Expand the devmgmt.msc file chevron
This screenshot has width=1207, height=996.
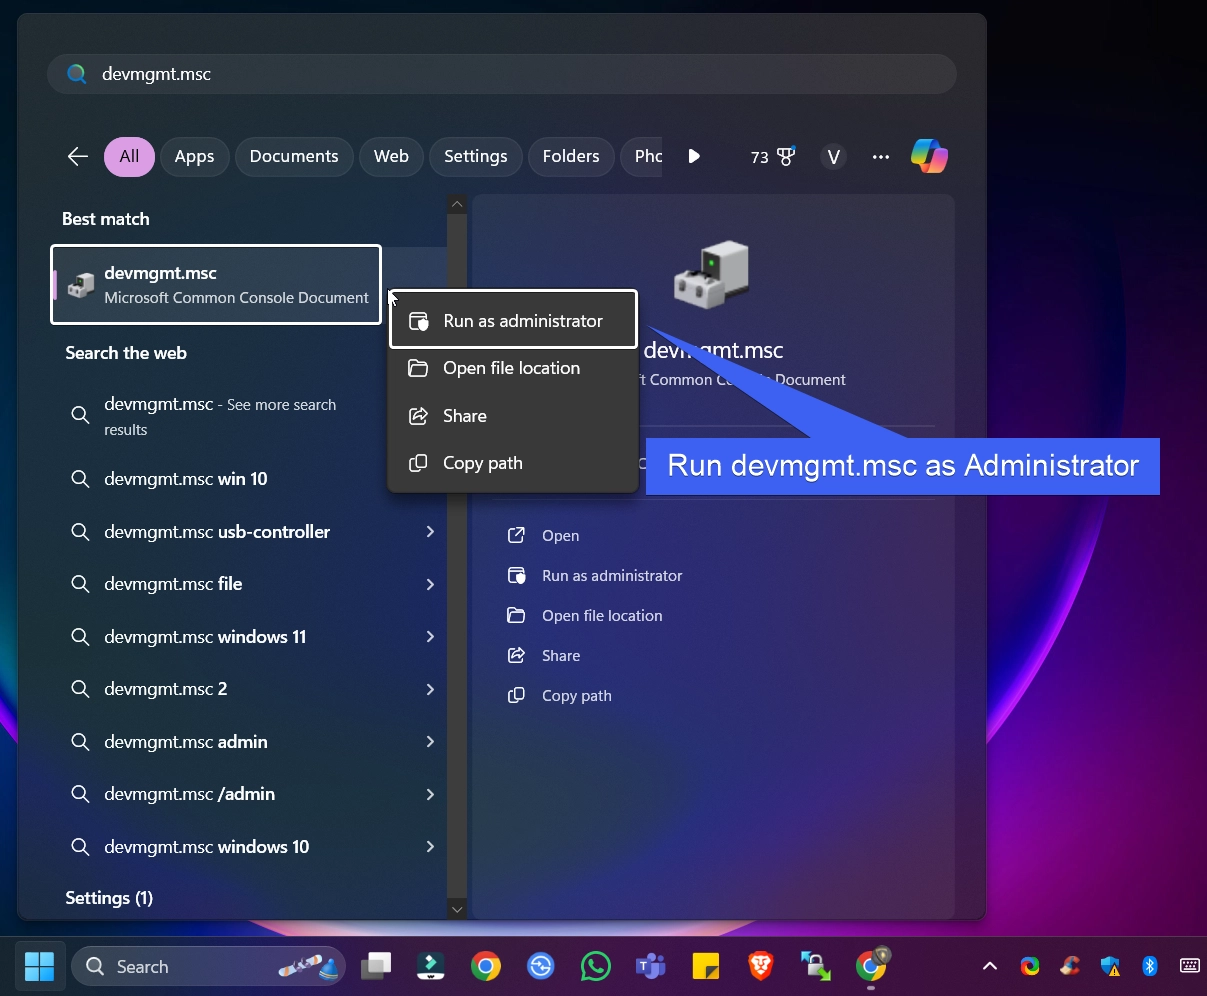pos(430,584)
